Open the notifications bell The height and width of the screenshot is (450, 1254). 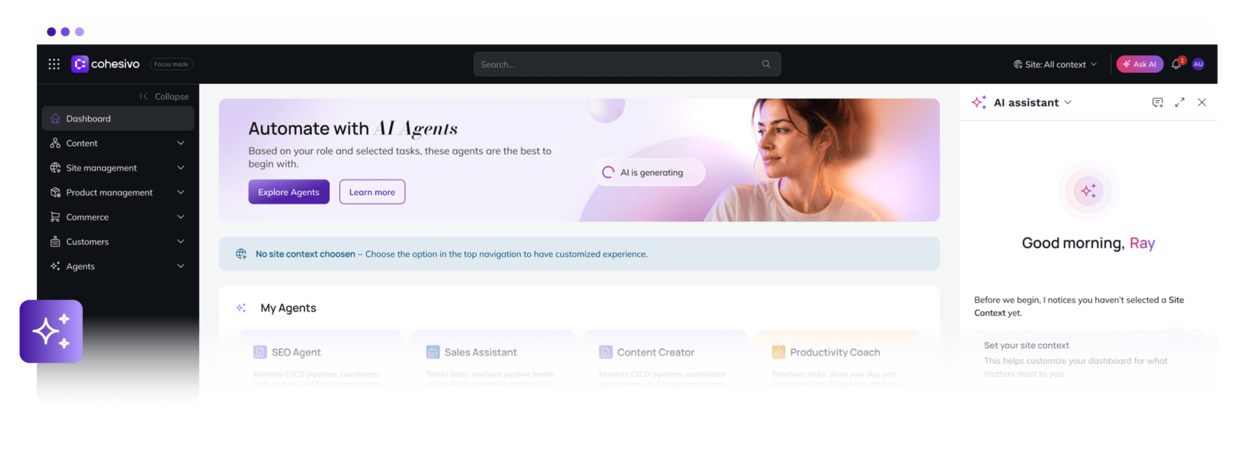[1176, 64]
